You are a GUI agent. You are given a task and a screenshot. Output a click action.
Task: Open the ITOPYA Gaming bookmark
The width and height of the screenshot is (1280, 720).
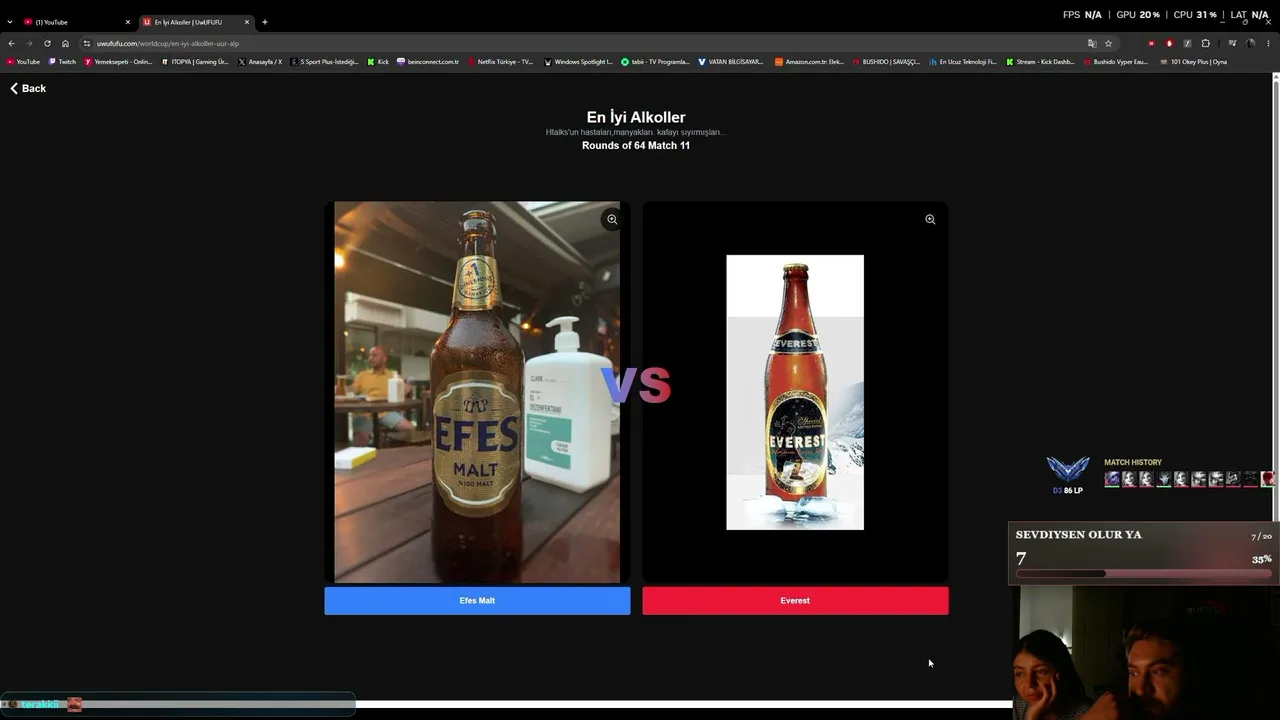(195, 62)
